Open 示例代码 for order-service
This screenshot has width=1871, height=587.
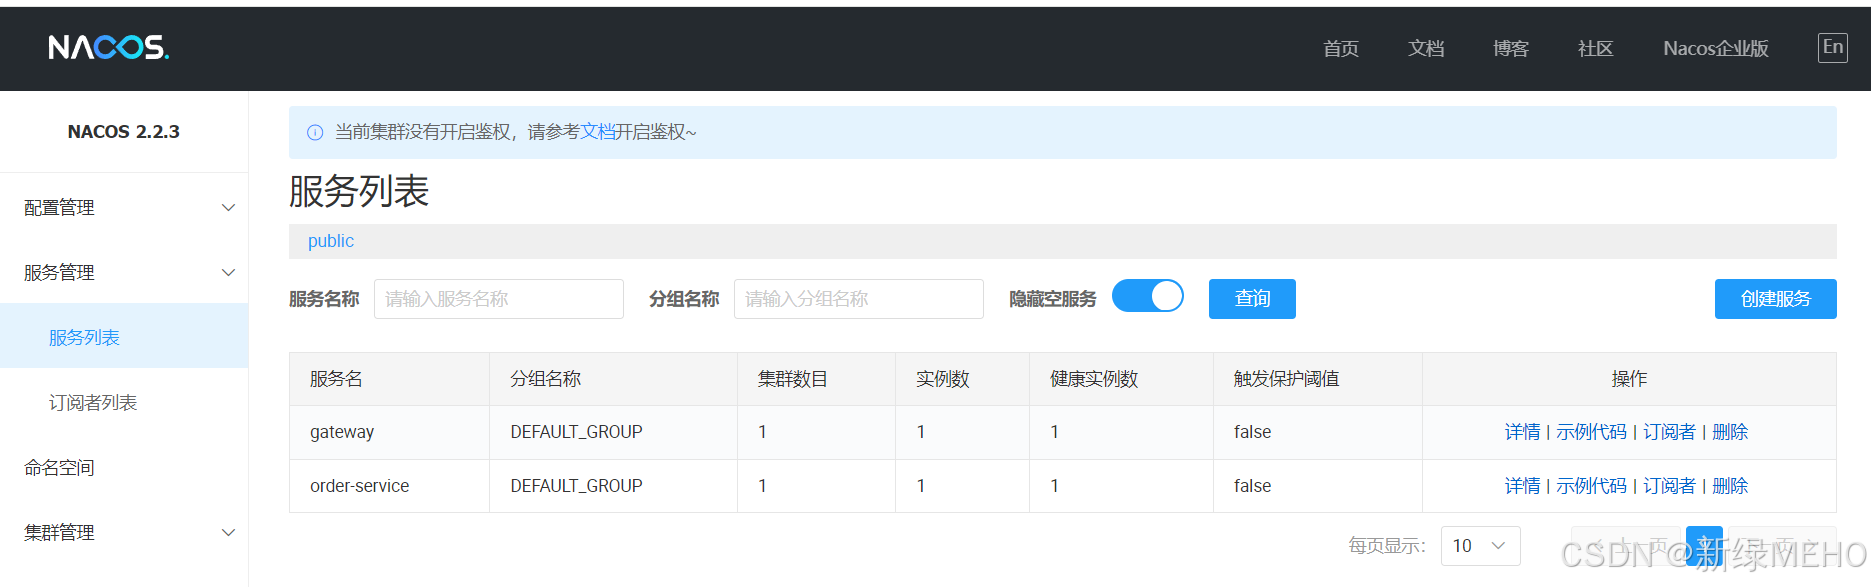[1591, 486]
